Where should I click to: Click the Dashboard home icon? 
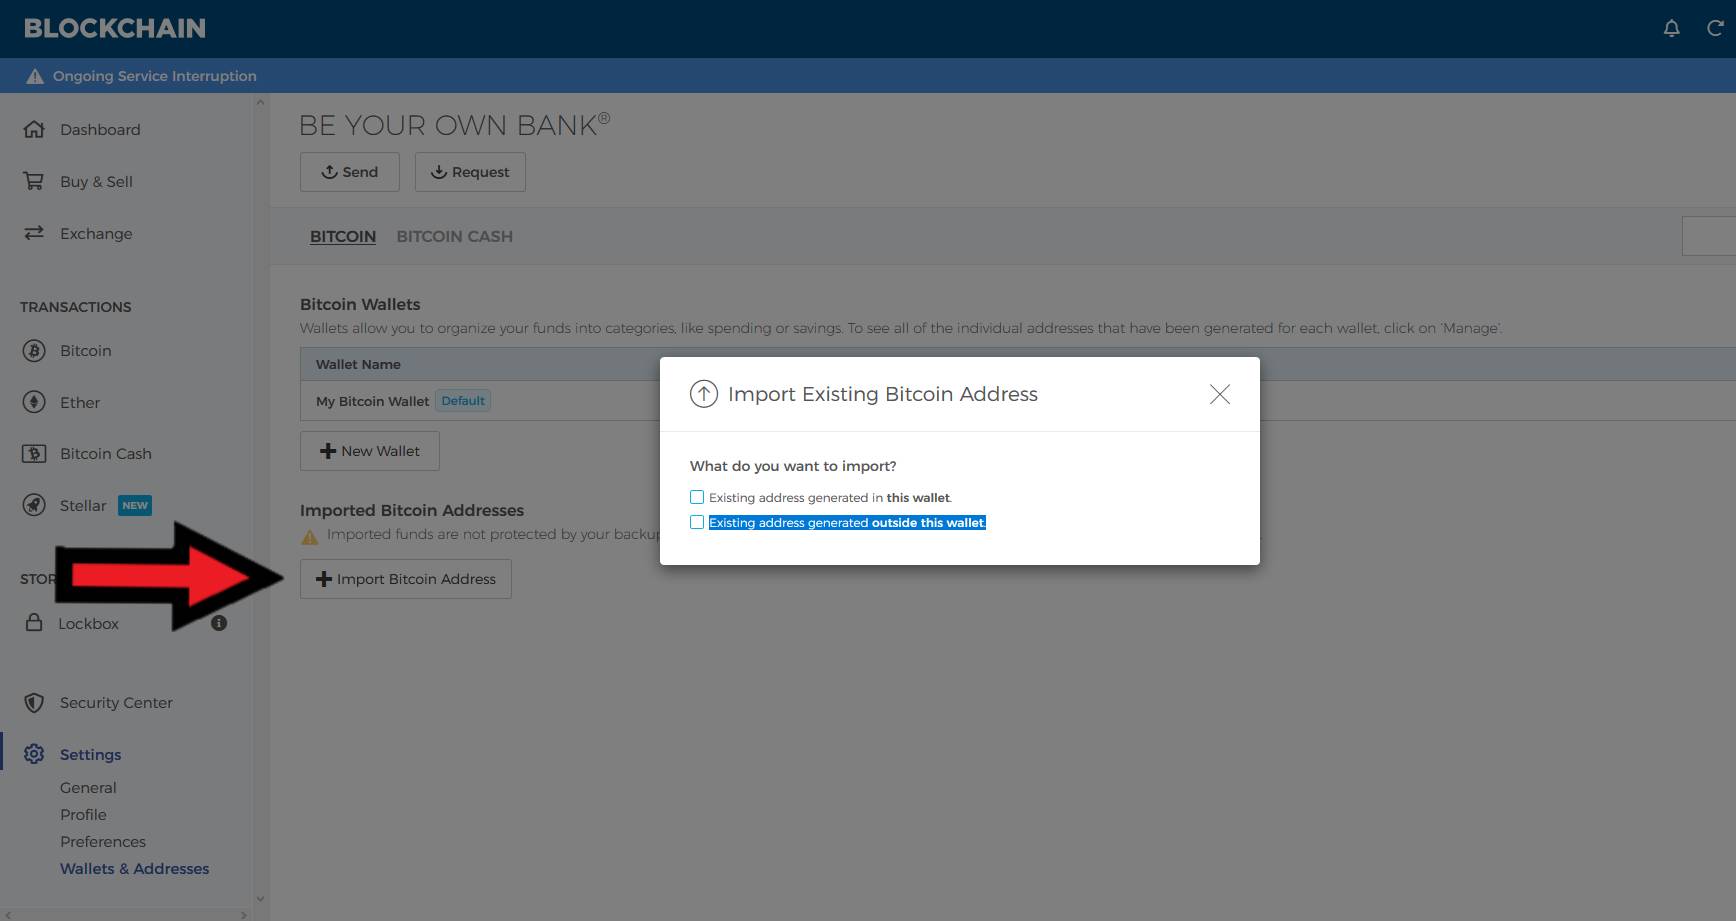[34, 129]
